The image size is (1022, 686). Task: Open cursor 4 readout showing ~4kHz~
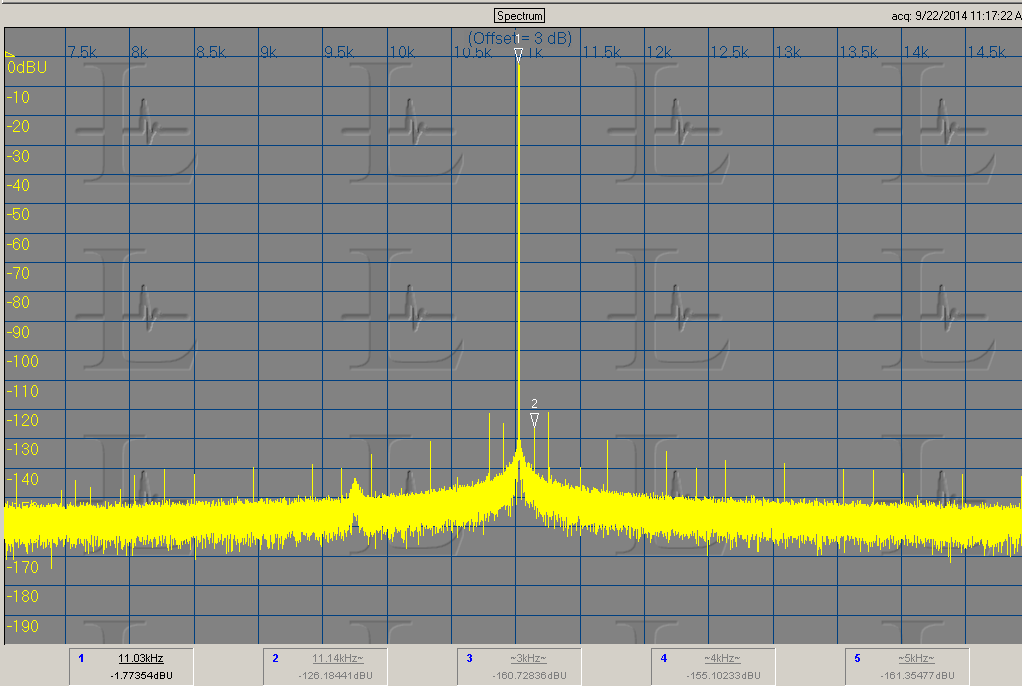(x=714, y=666)
